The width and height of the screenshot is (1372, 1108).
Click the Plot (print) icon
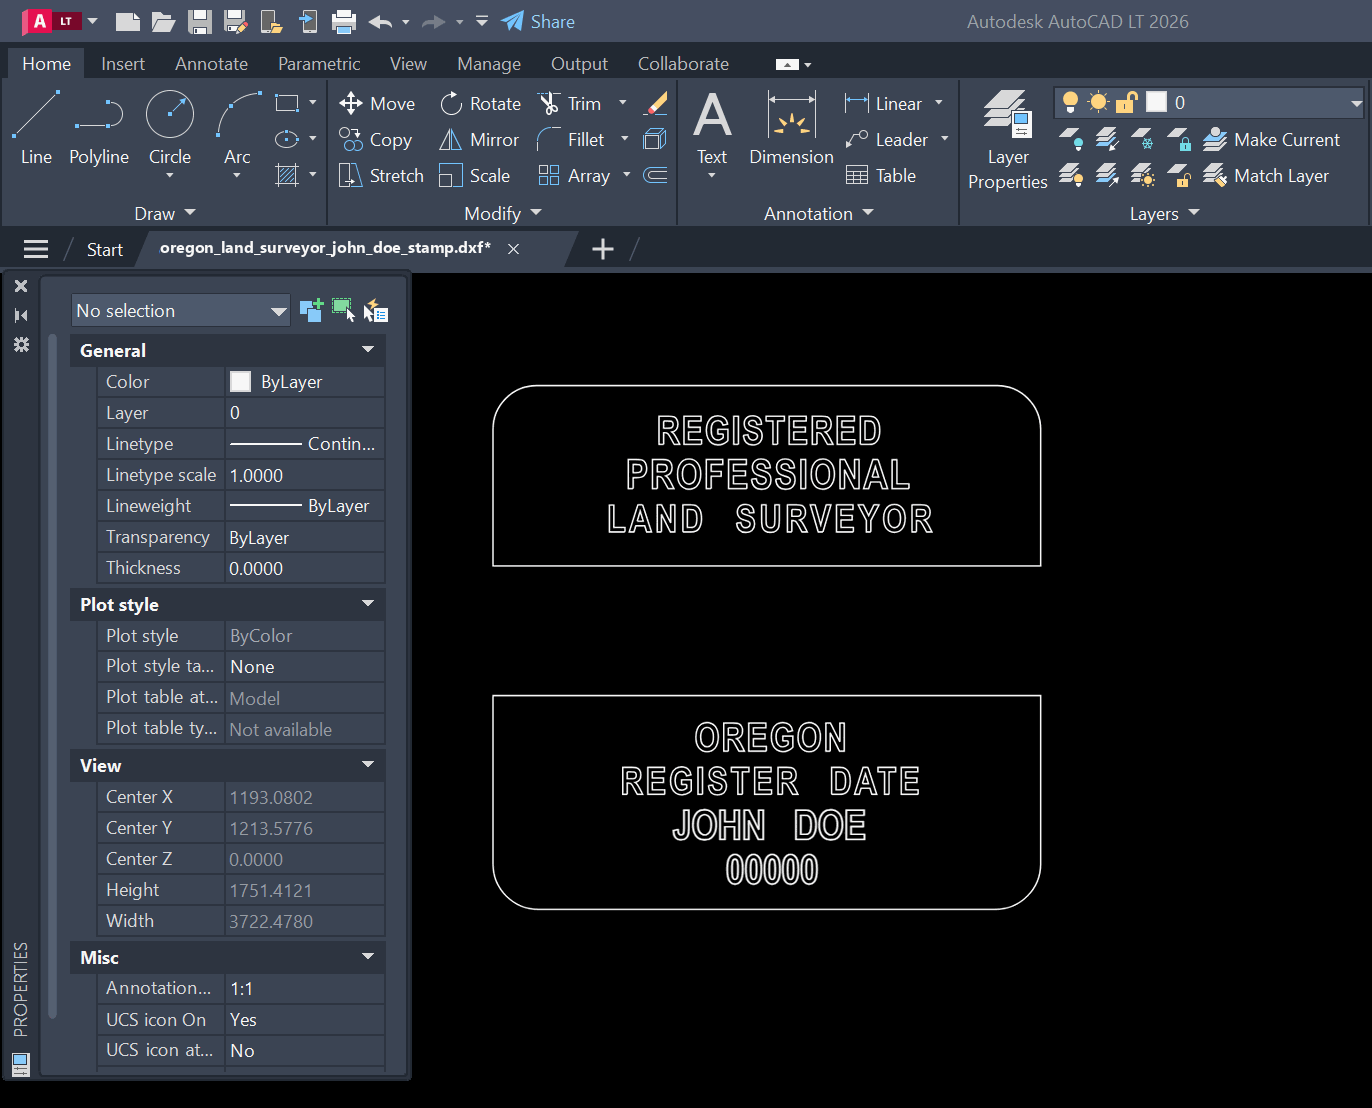click(x=344, y=22)
